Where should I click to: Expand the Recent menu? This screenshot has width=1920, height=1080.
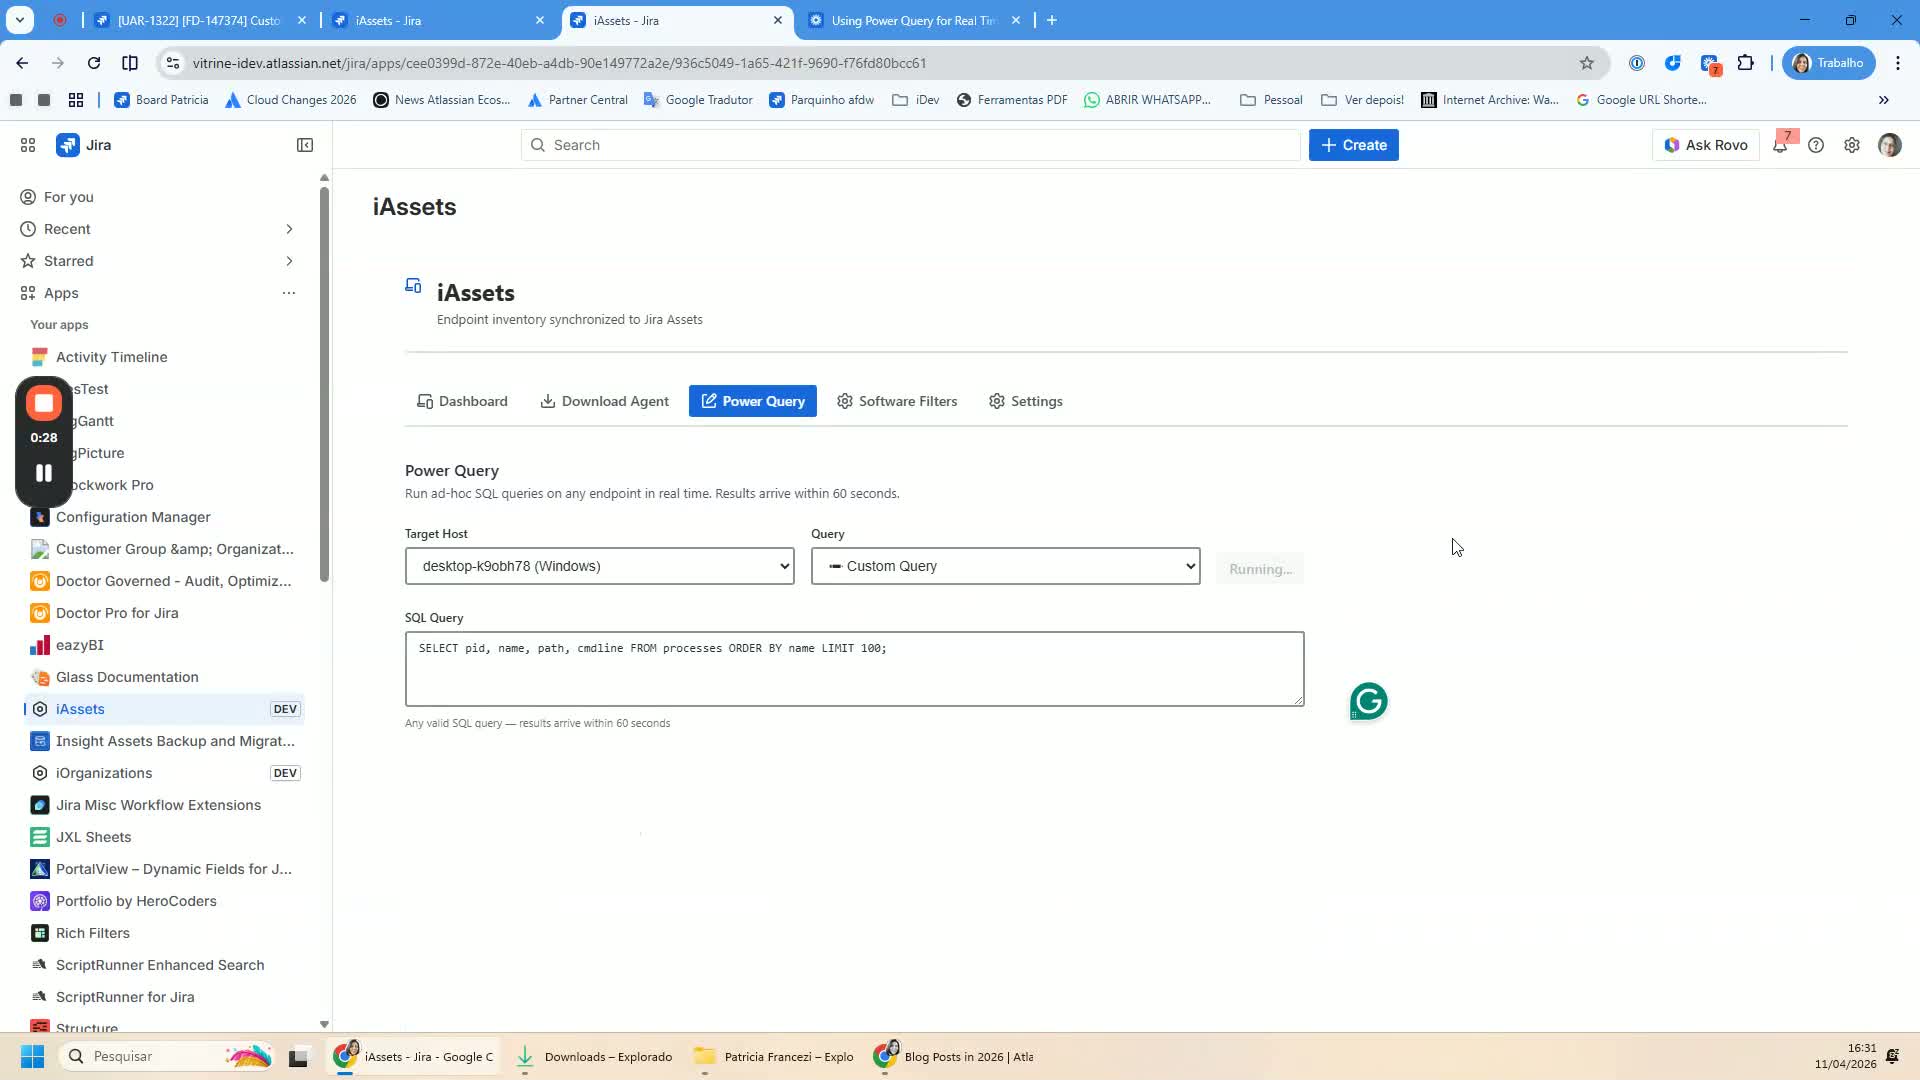(x=289, y=229)
